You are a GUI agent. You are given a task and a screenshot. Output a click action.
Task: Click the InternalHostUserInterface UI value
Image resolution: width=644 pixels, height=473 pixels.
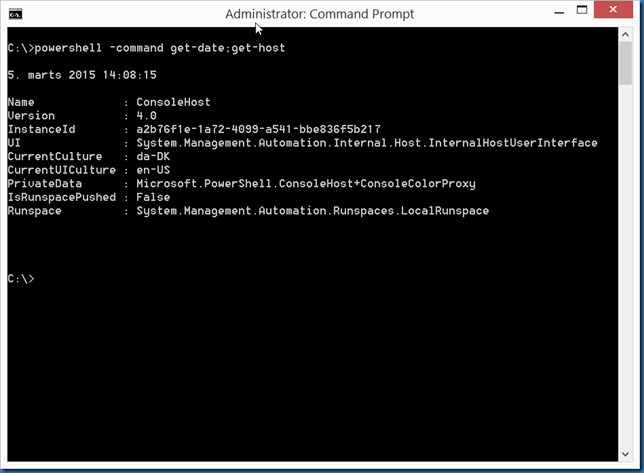click(366, 143)
